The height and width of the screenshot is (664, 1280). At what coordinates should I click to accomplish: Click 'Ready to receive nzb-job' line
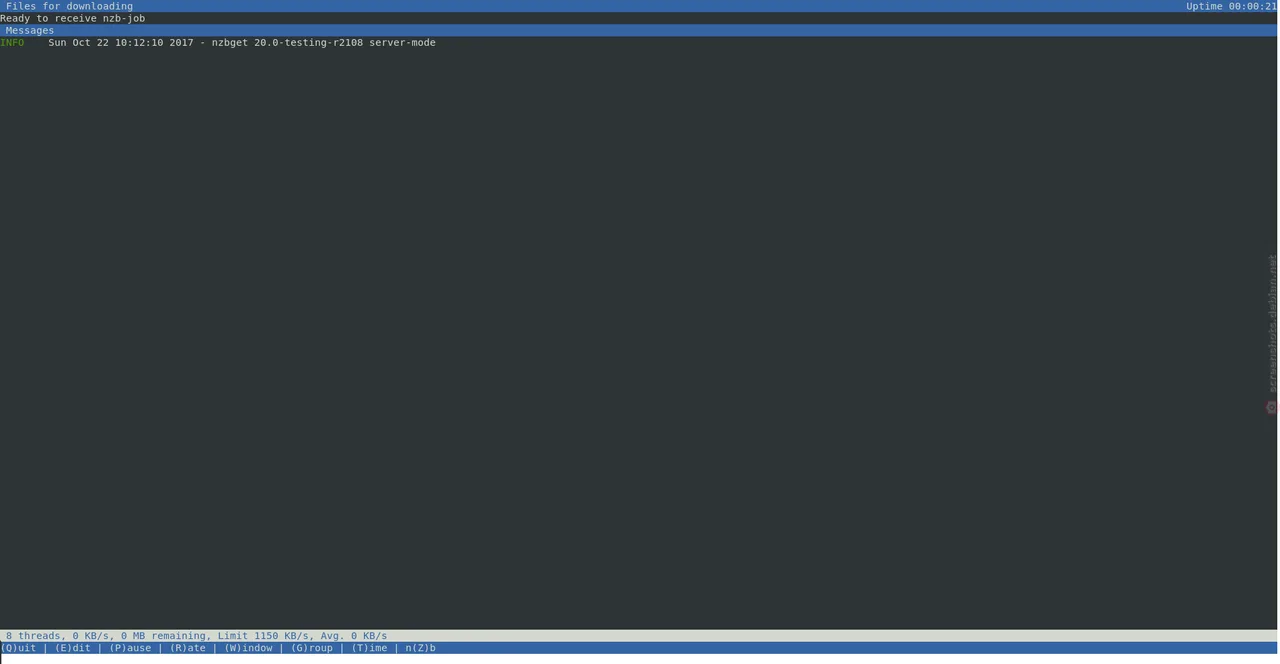[x=73, y=18]
